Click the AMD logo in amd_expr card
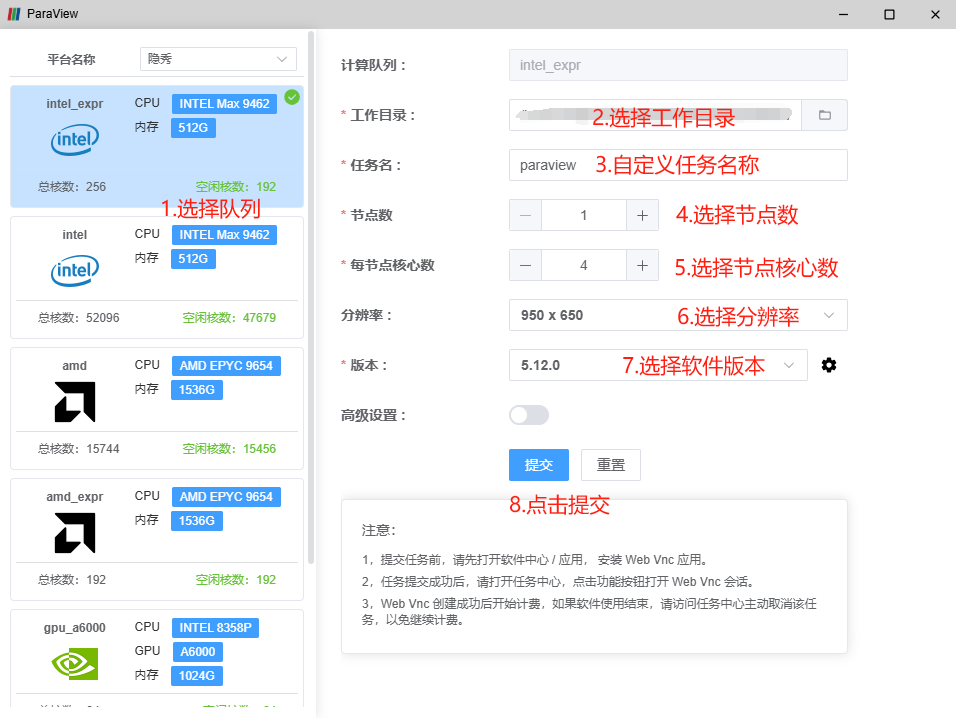Screen dimensions: 956x718 tap(75, 533)
